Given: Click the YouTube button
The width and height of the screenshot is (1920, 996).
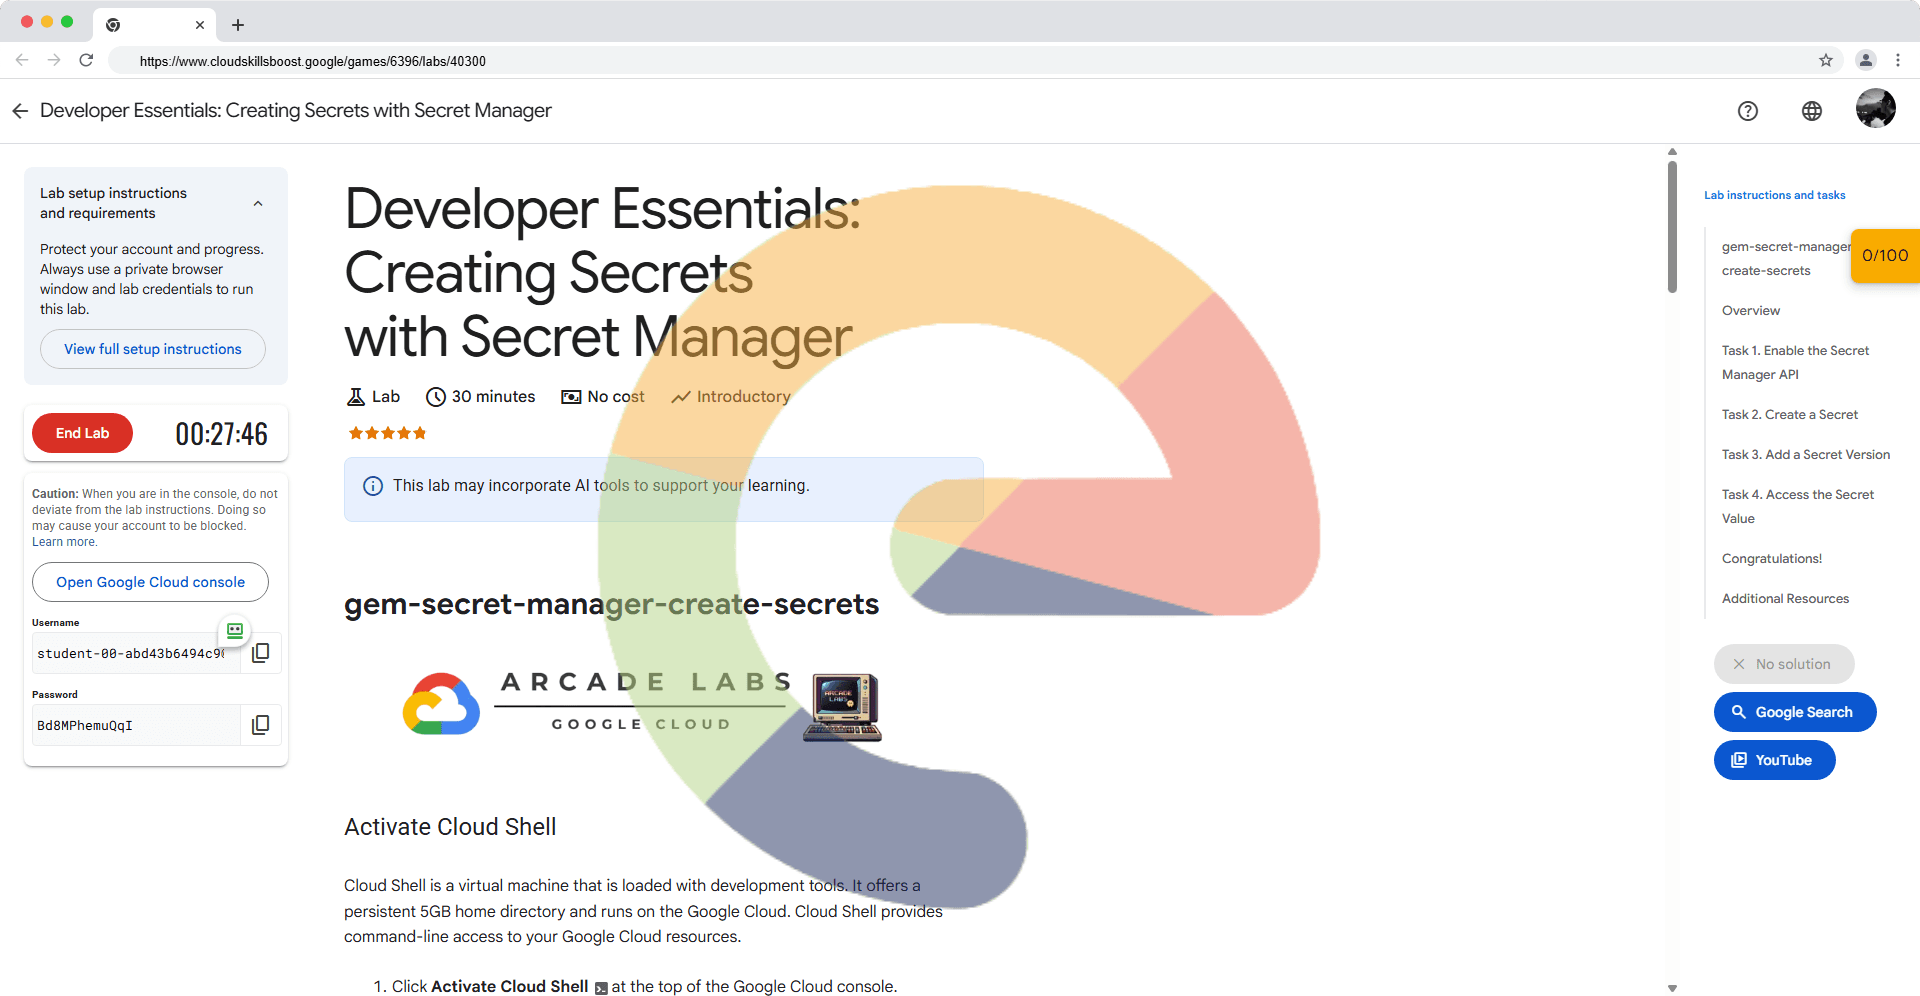Looking at the screenshot, I should pos(1775,760).
